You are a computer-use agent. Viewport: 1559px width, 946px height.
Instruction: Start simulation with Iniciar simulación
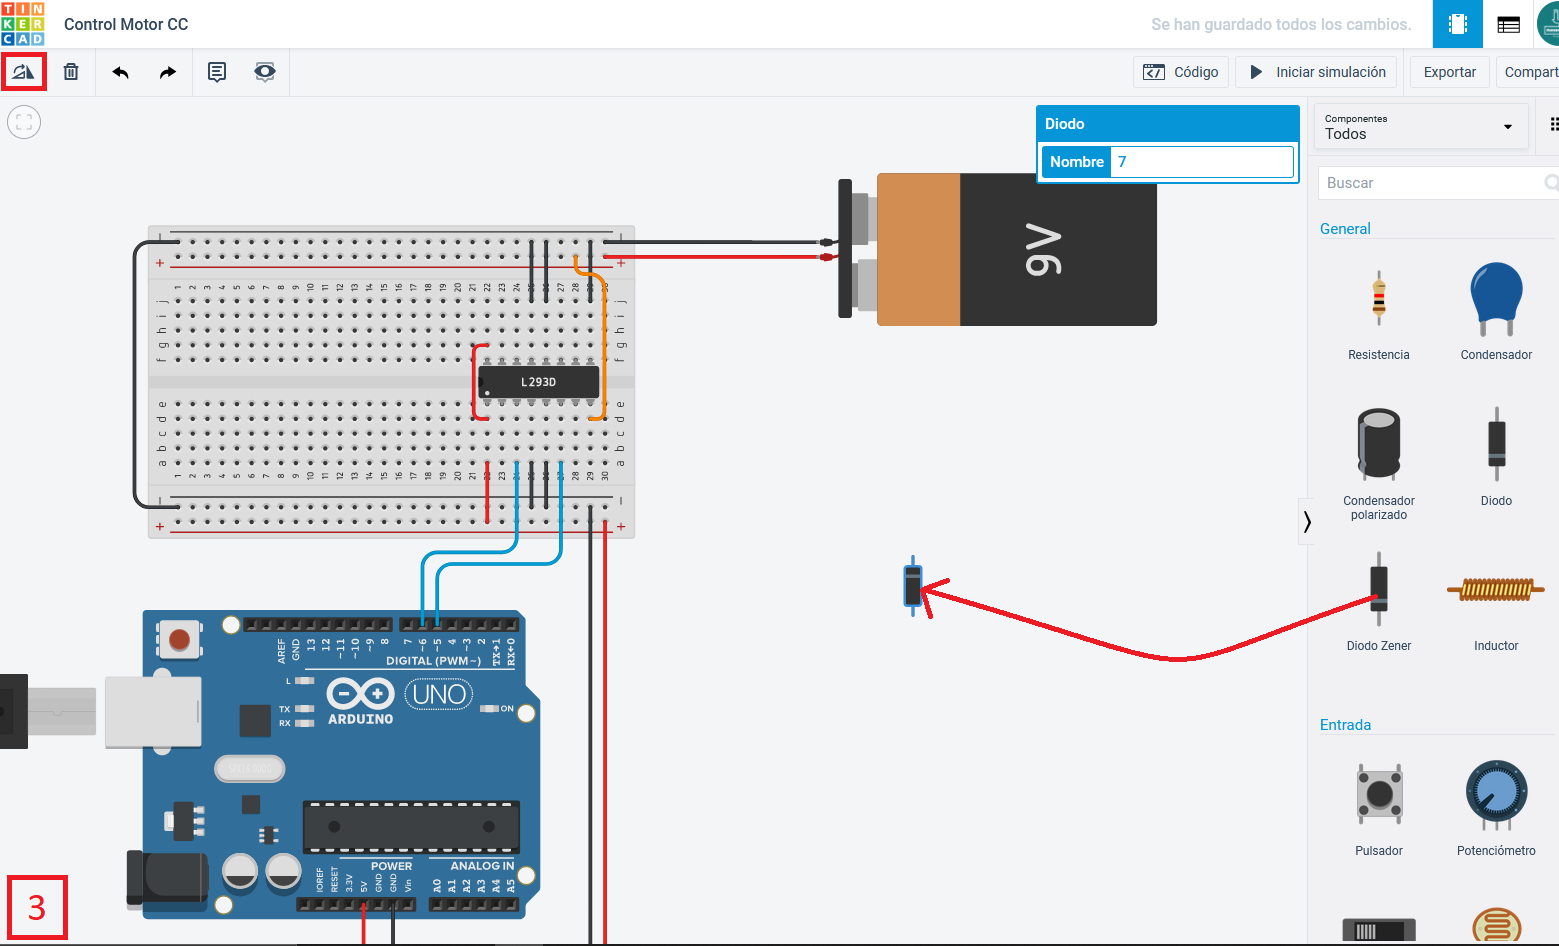point(1318,72)
